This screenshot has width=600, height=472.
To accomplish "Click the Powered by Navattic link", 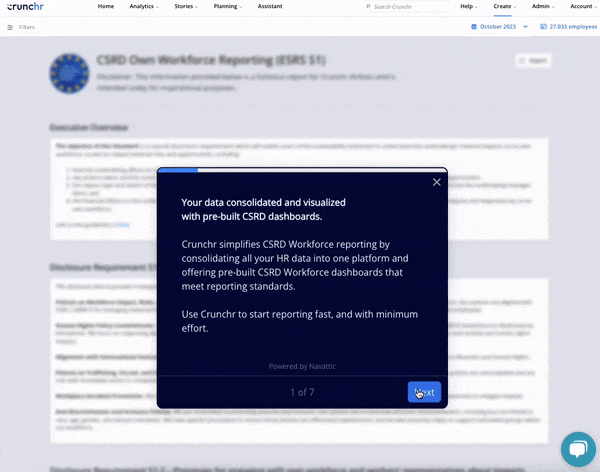I will pyautogui.click(x=302, y=366).
